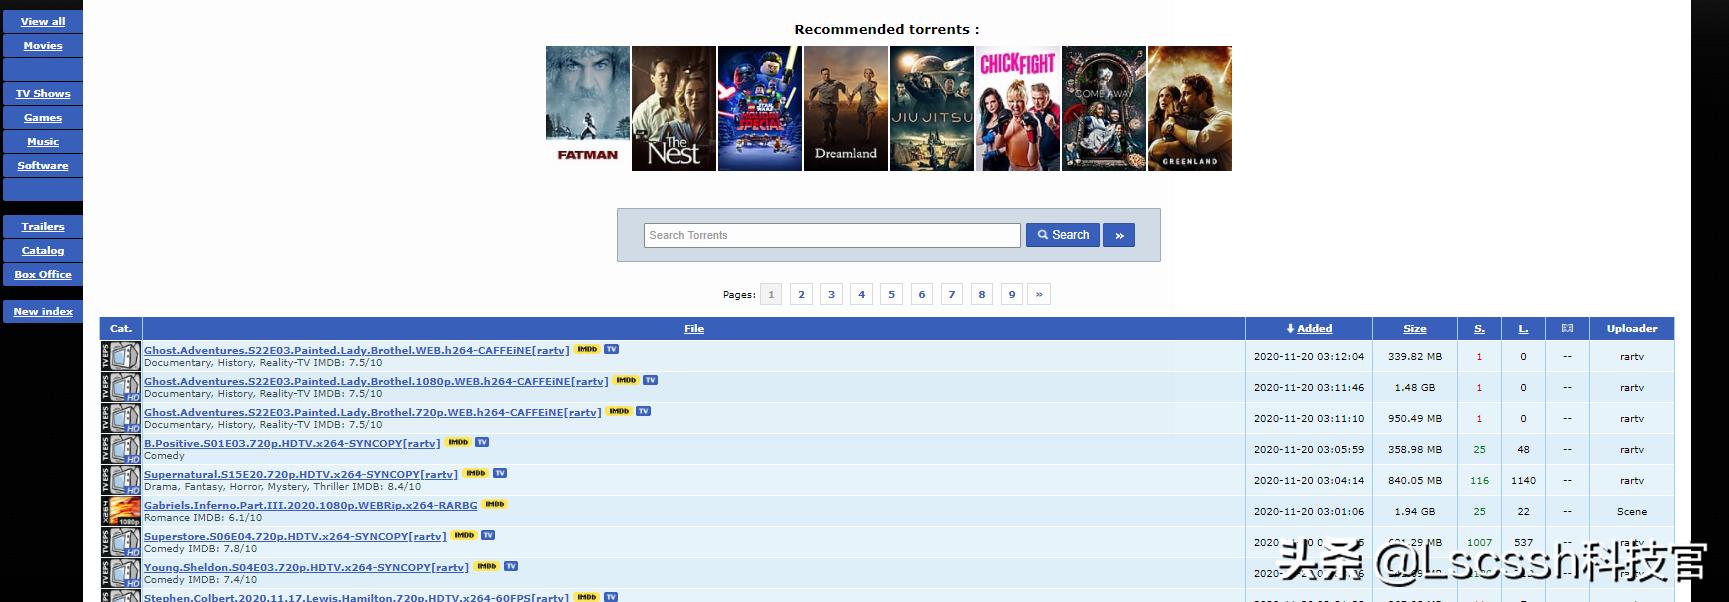Sort the table by Size column

point(1415,328)
